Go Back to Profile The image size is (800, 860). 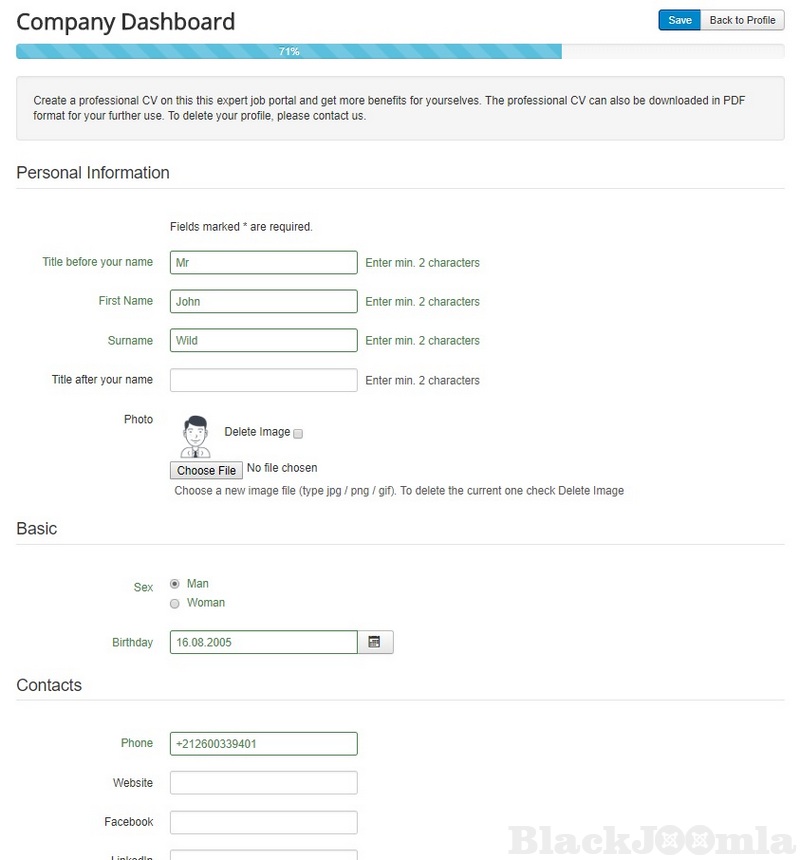tap(742, 20)
